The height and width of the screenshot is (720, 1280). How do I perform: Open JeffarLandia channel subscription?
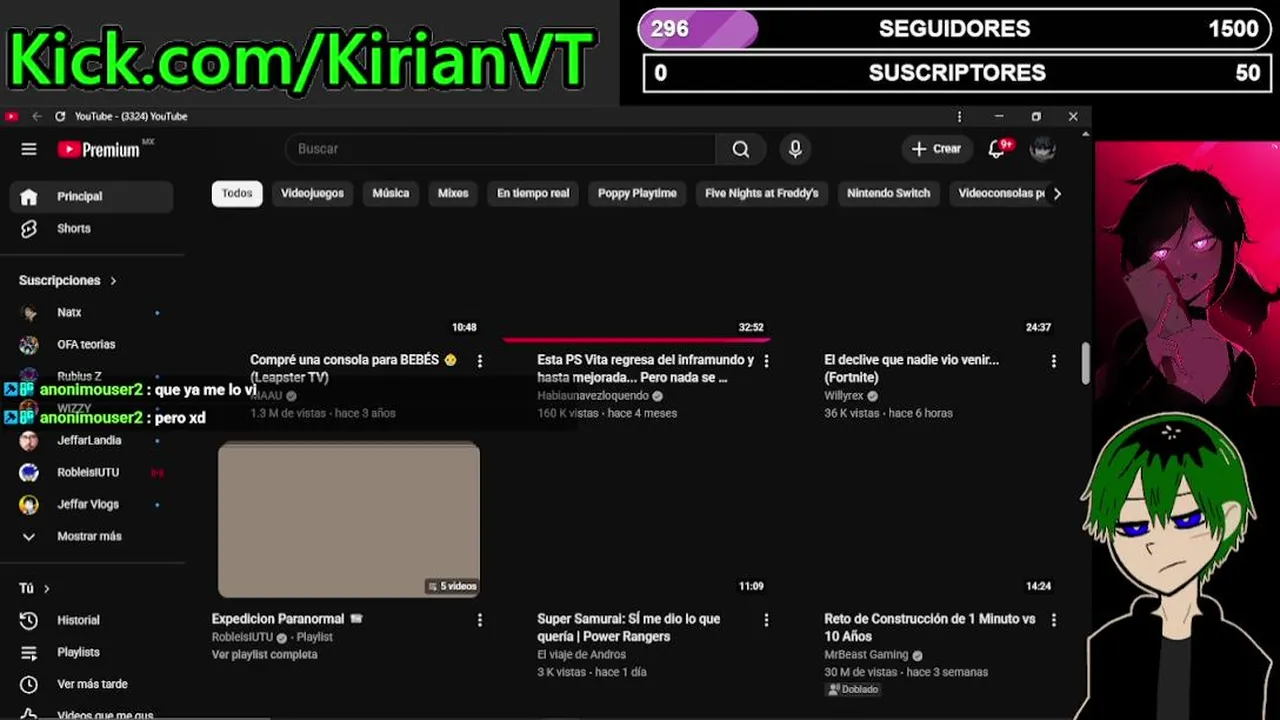pyautogui.click(x=91, y=441)
